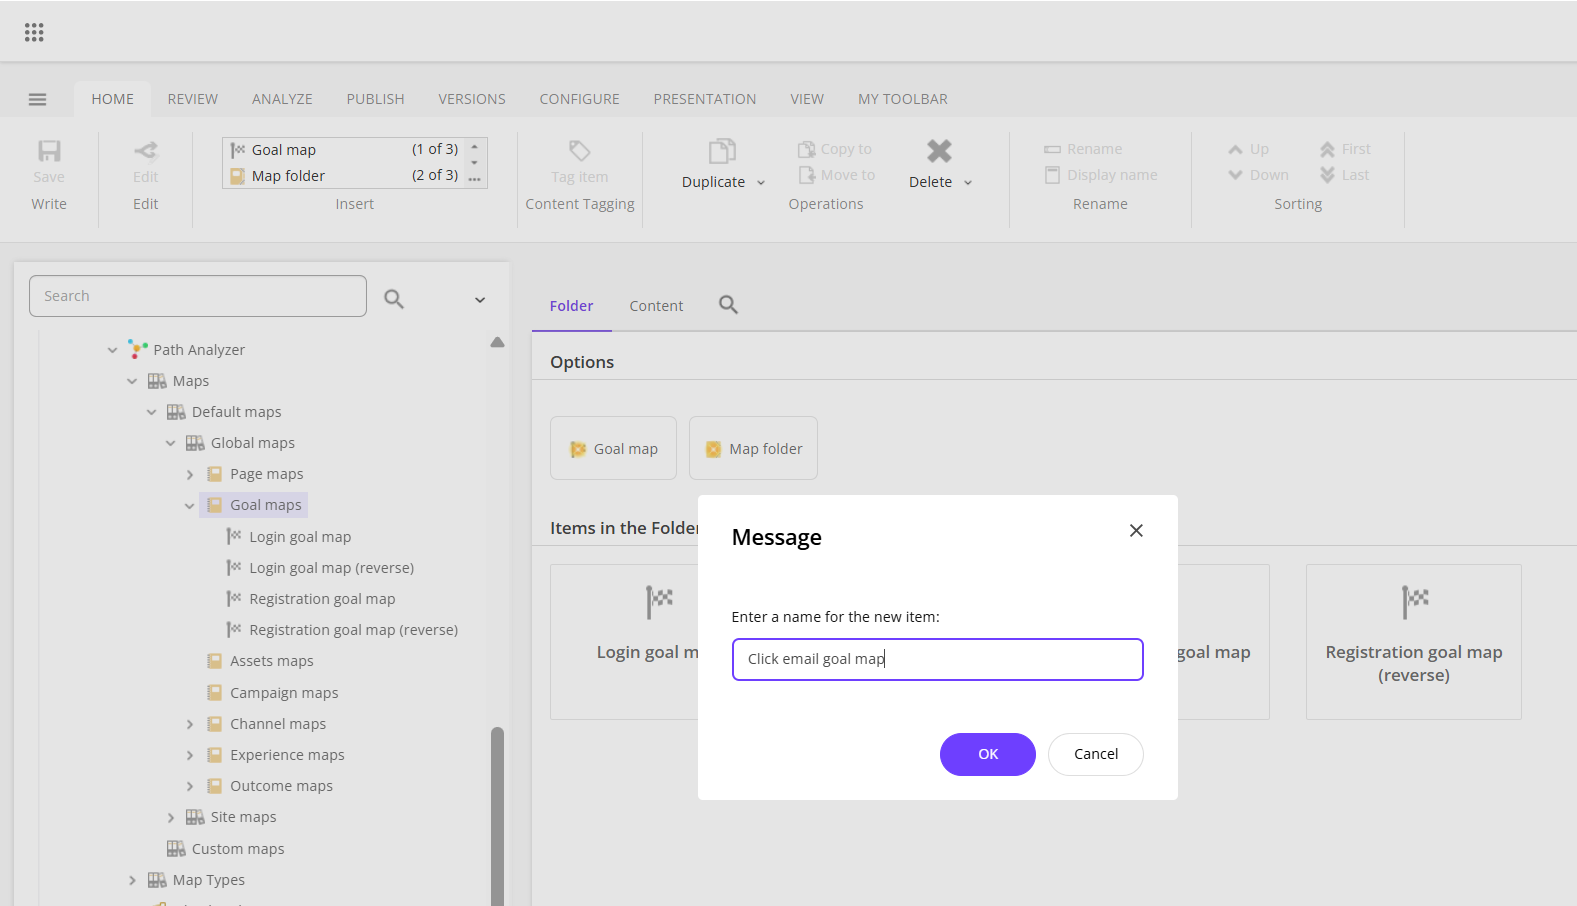The image size is (1577, 906).
Task: Open the Insert options more button
Action: tap(475, 179)
